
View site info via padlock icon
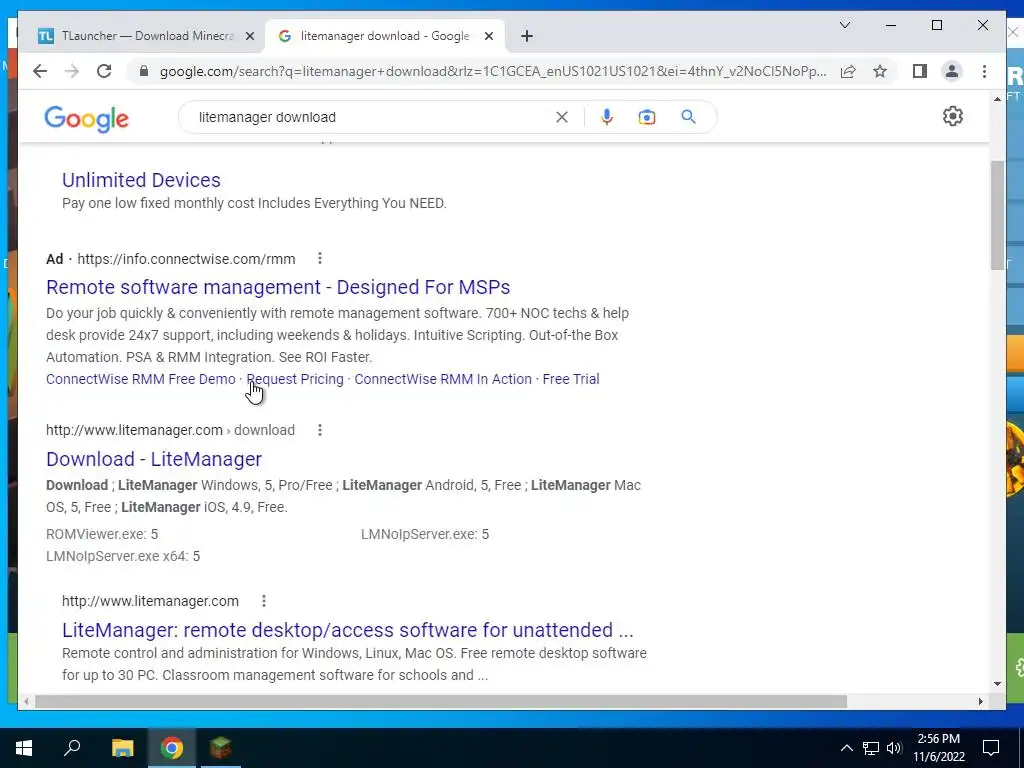pos(144,71)
